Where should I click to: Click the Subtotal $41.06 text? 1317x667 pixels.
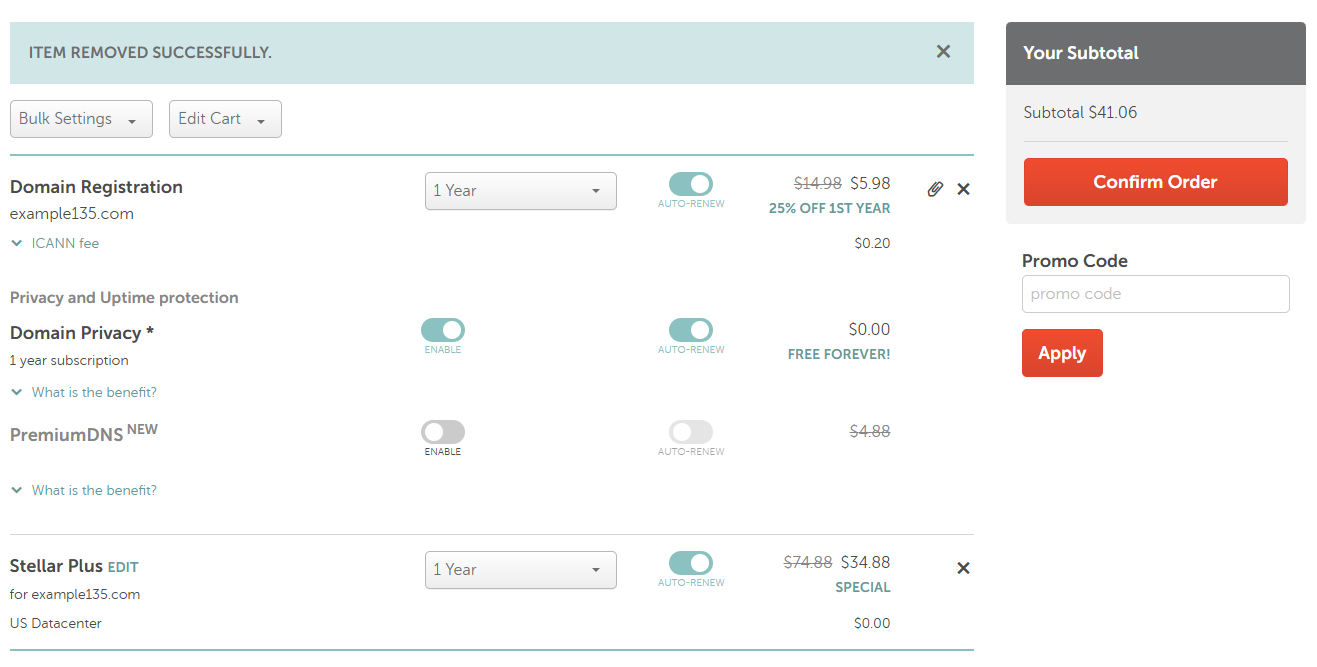[x=1080, y=113]
